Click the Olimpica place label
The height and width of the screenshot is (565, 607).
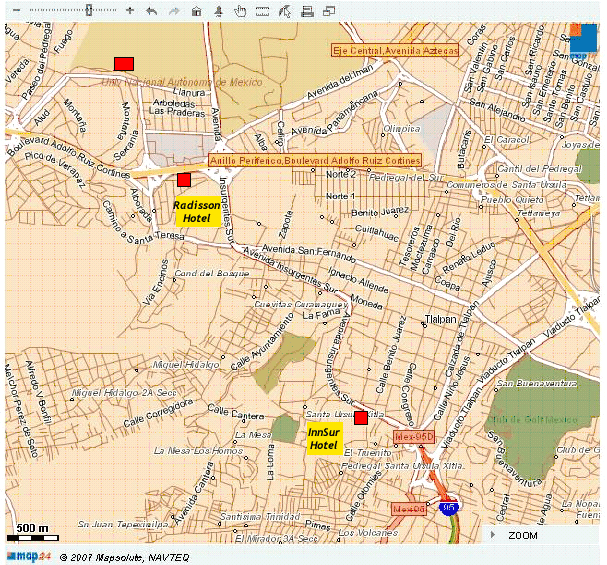pos(401,129)
